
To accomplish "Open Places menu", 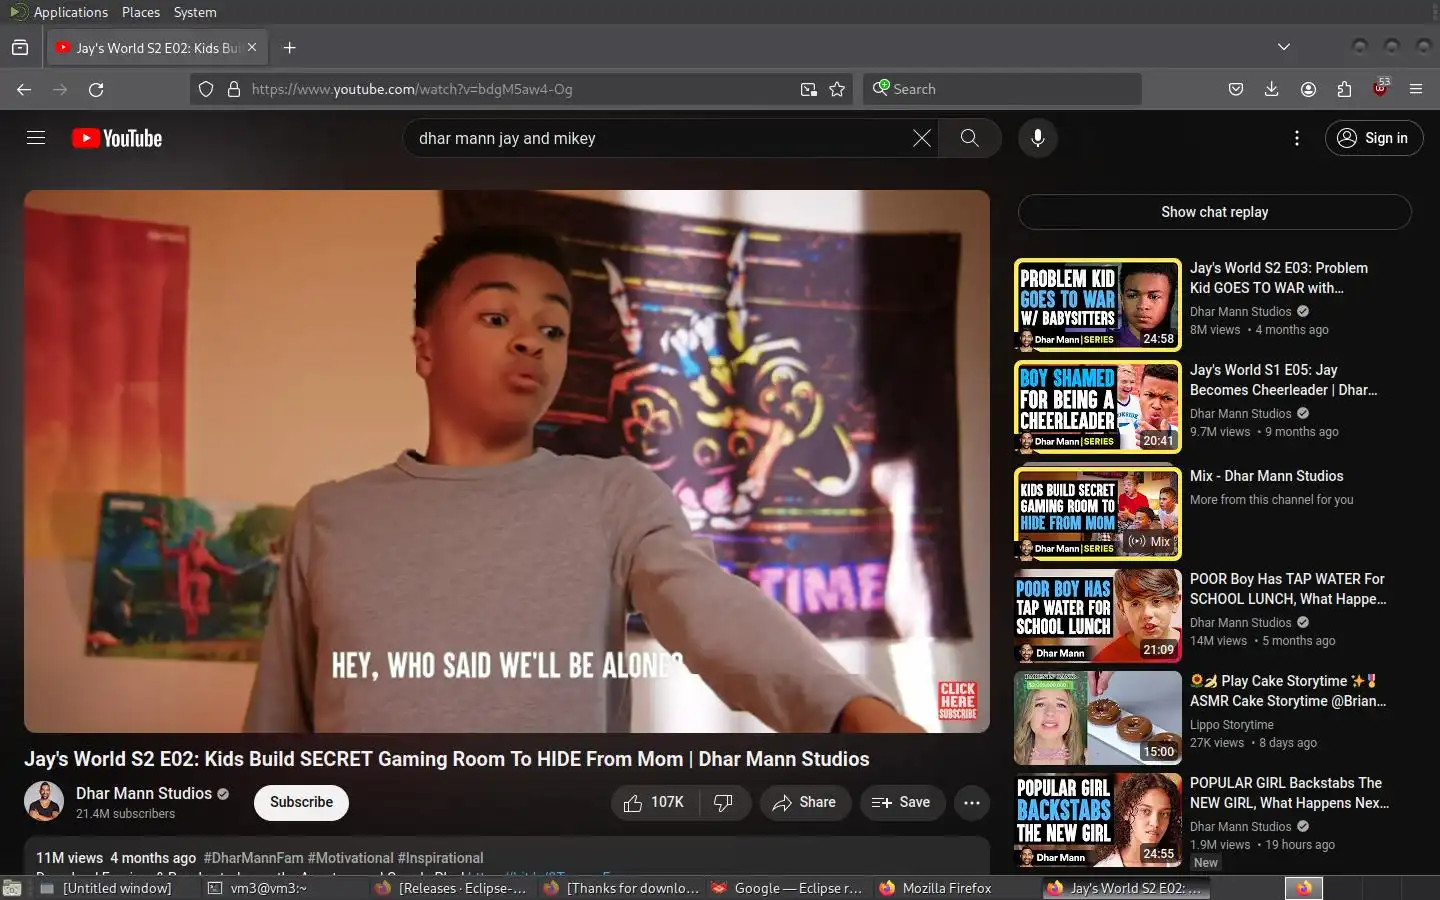I will pyautogui.click(x=141, y=12).
